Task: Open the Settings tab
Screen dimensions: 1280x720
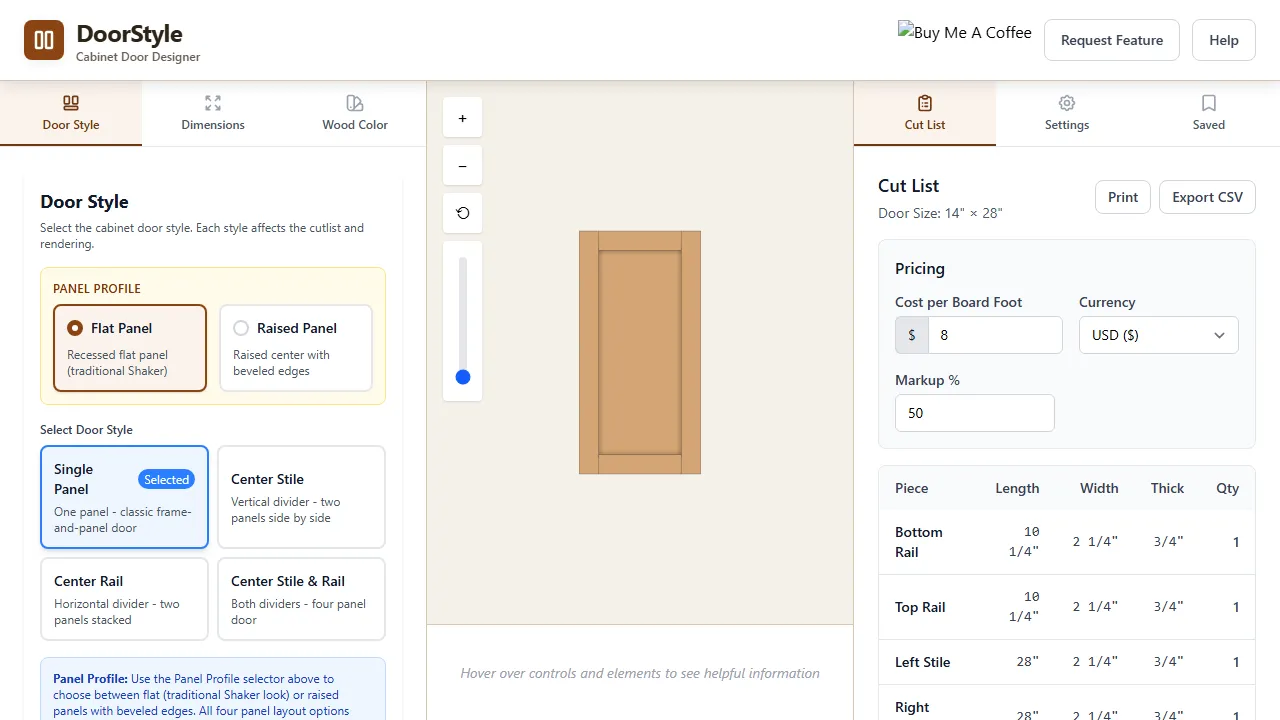Action: [1066, 113]
